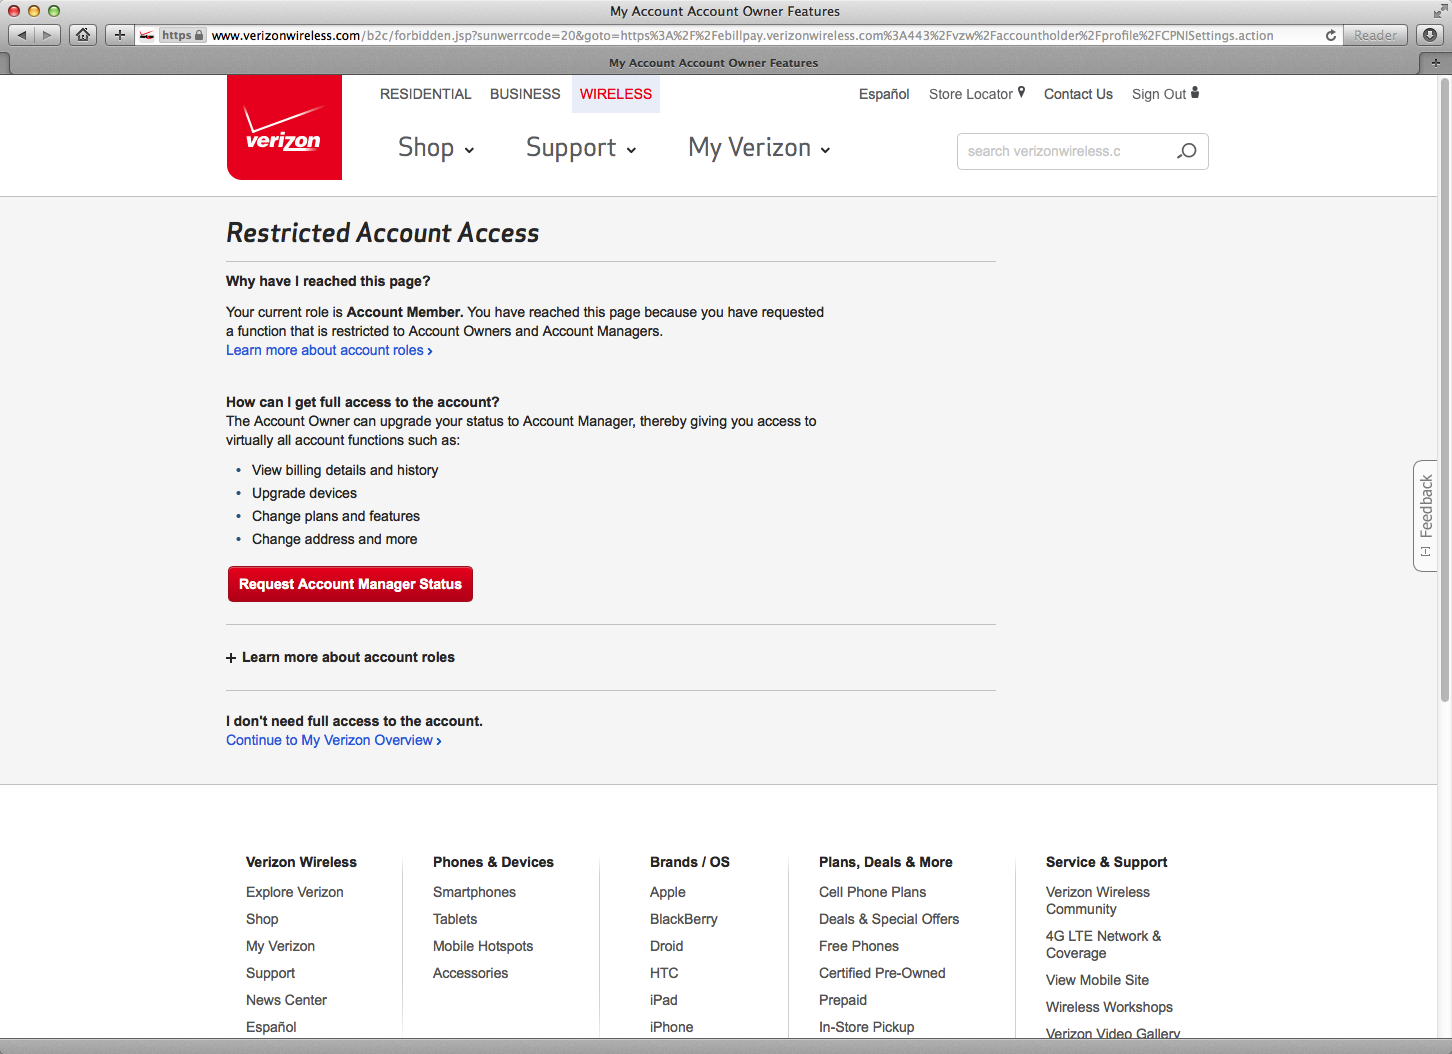Open footer News Center link

coord(286,1000)
